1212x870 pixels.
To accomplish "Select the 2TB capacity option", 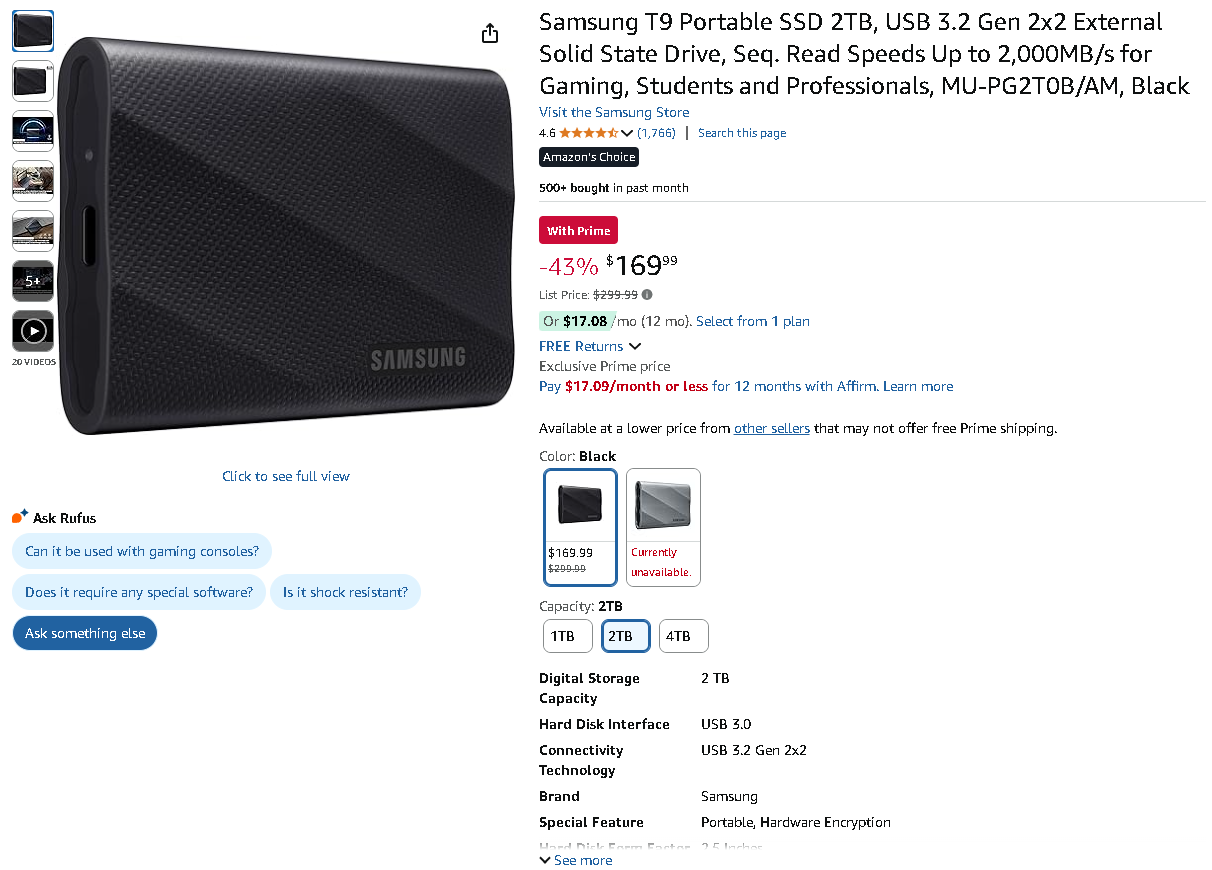I will click(625, 636).
